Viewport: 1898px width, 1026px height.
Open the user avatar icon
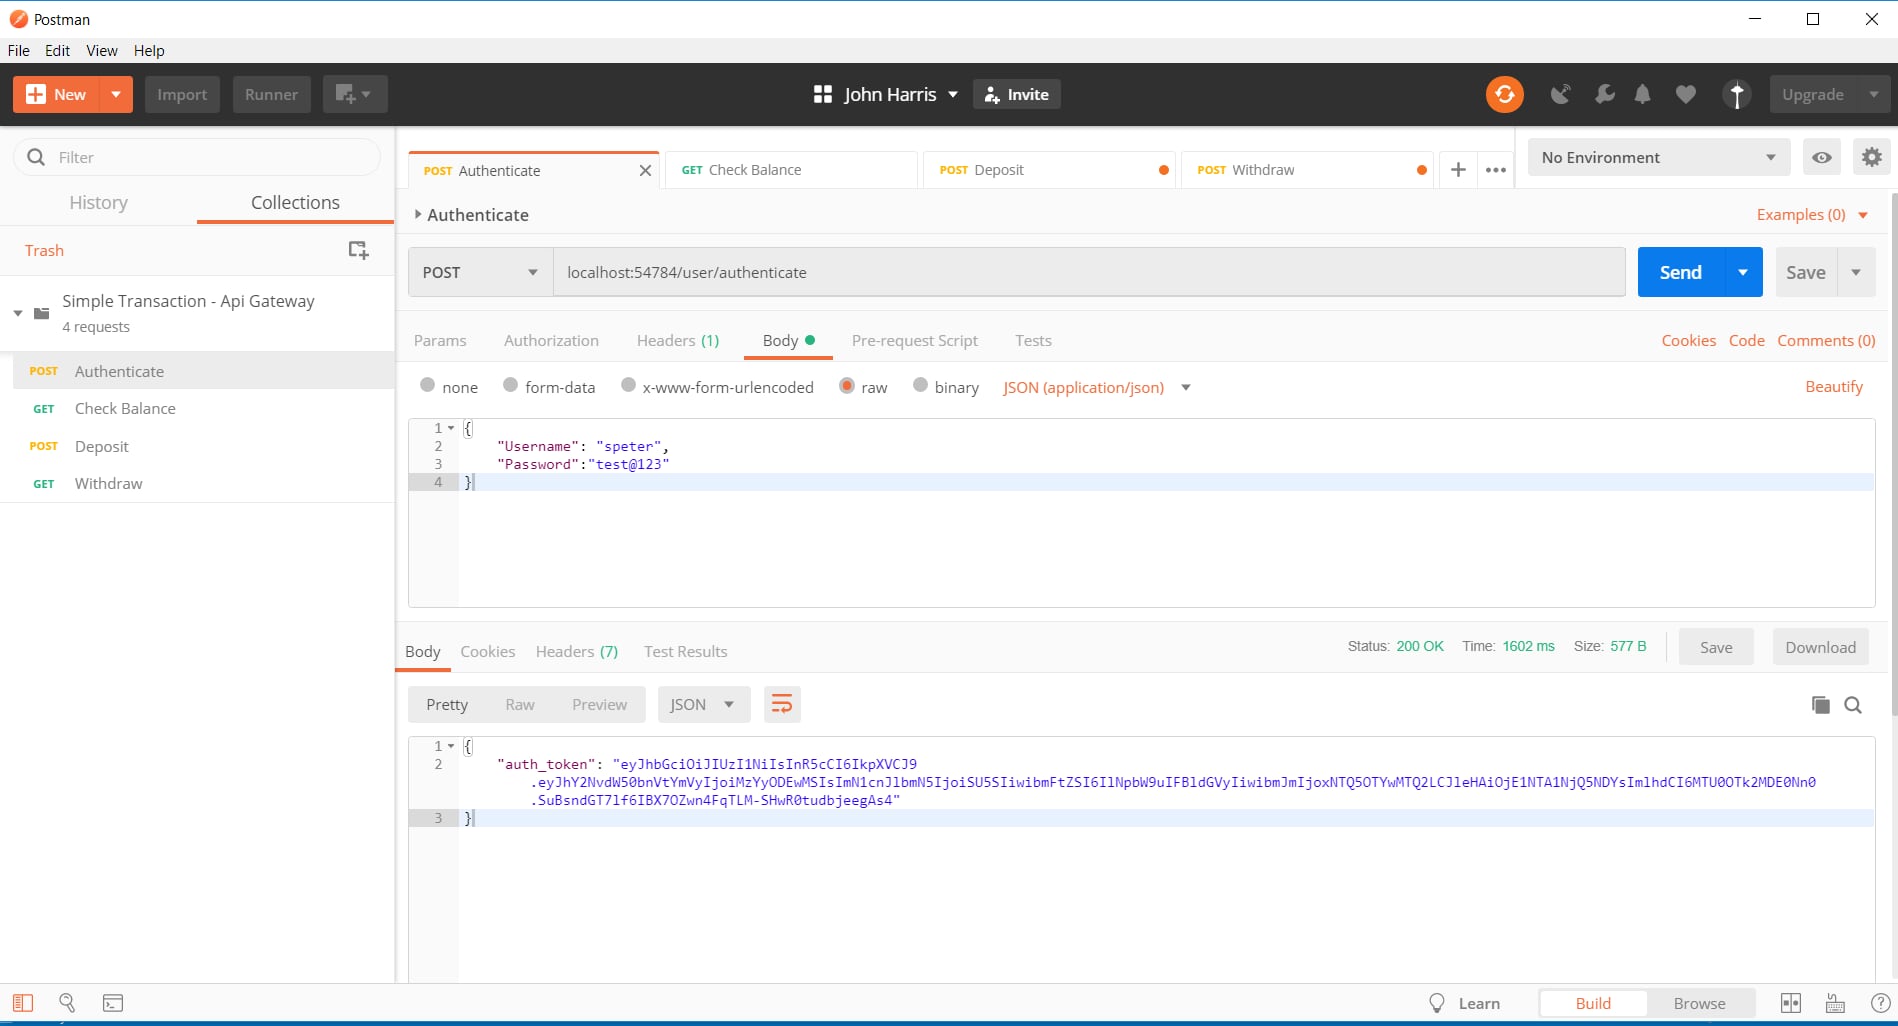point(1737,94)
